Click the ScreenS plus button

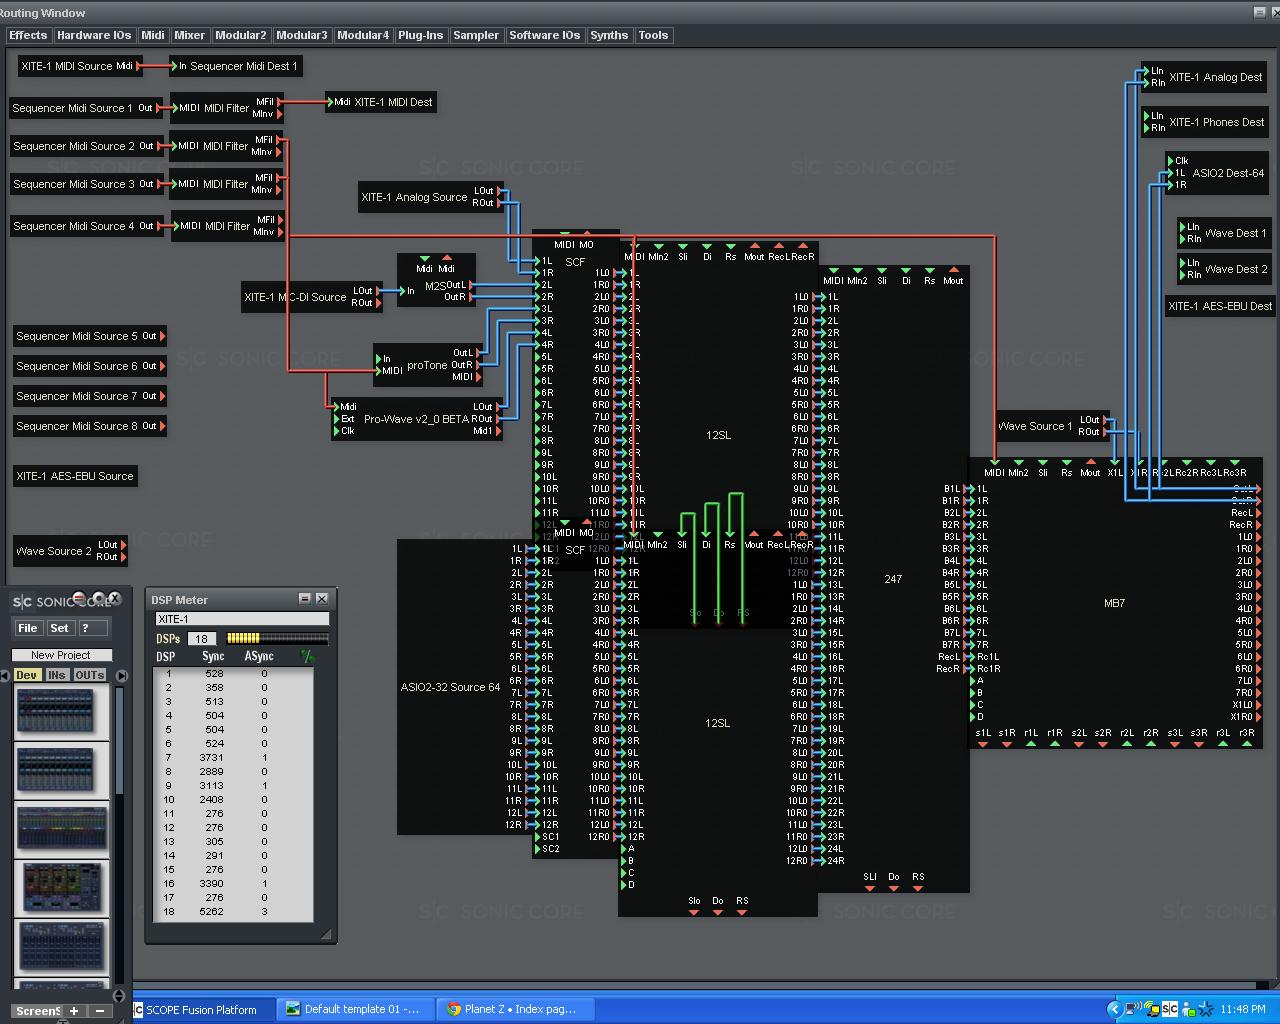point(74,1011)
